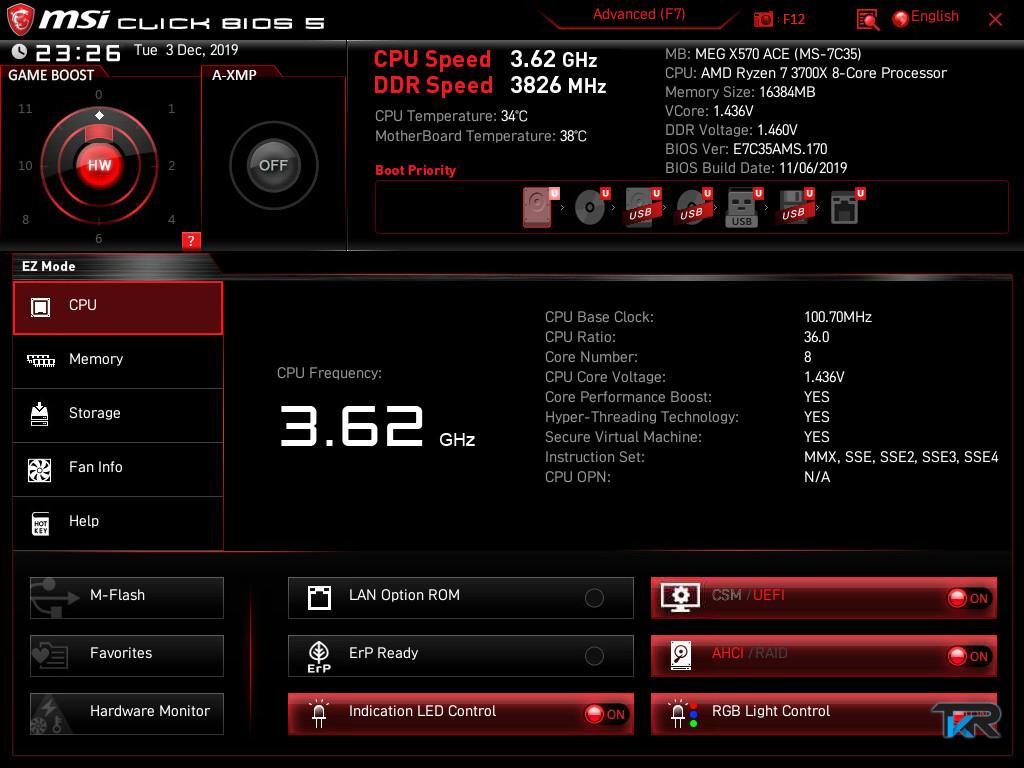The width and height of the screenshot is (1024, 768).
Task: Select the USB hard disk boot icon
Action: click(x=643, y=207)
